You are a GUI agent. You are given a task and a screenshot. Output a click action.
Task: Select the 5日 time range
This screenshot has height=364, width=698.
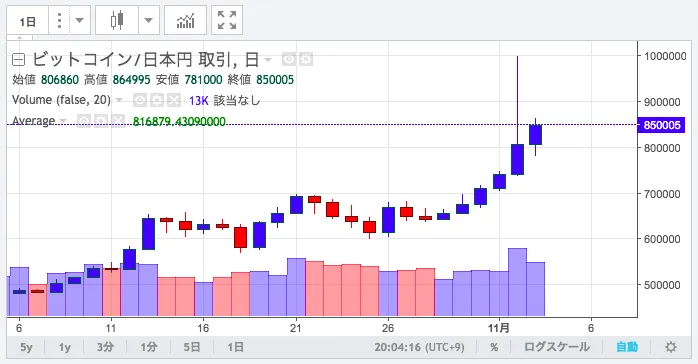pyautogui.click(x=192, y=347)
